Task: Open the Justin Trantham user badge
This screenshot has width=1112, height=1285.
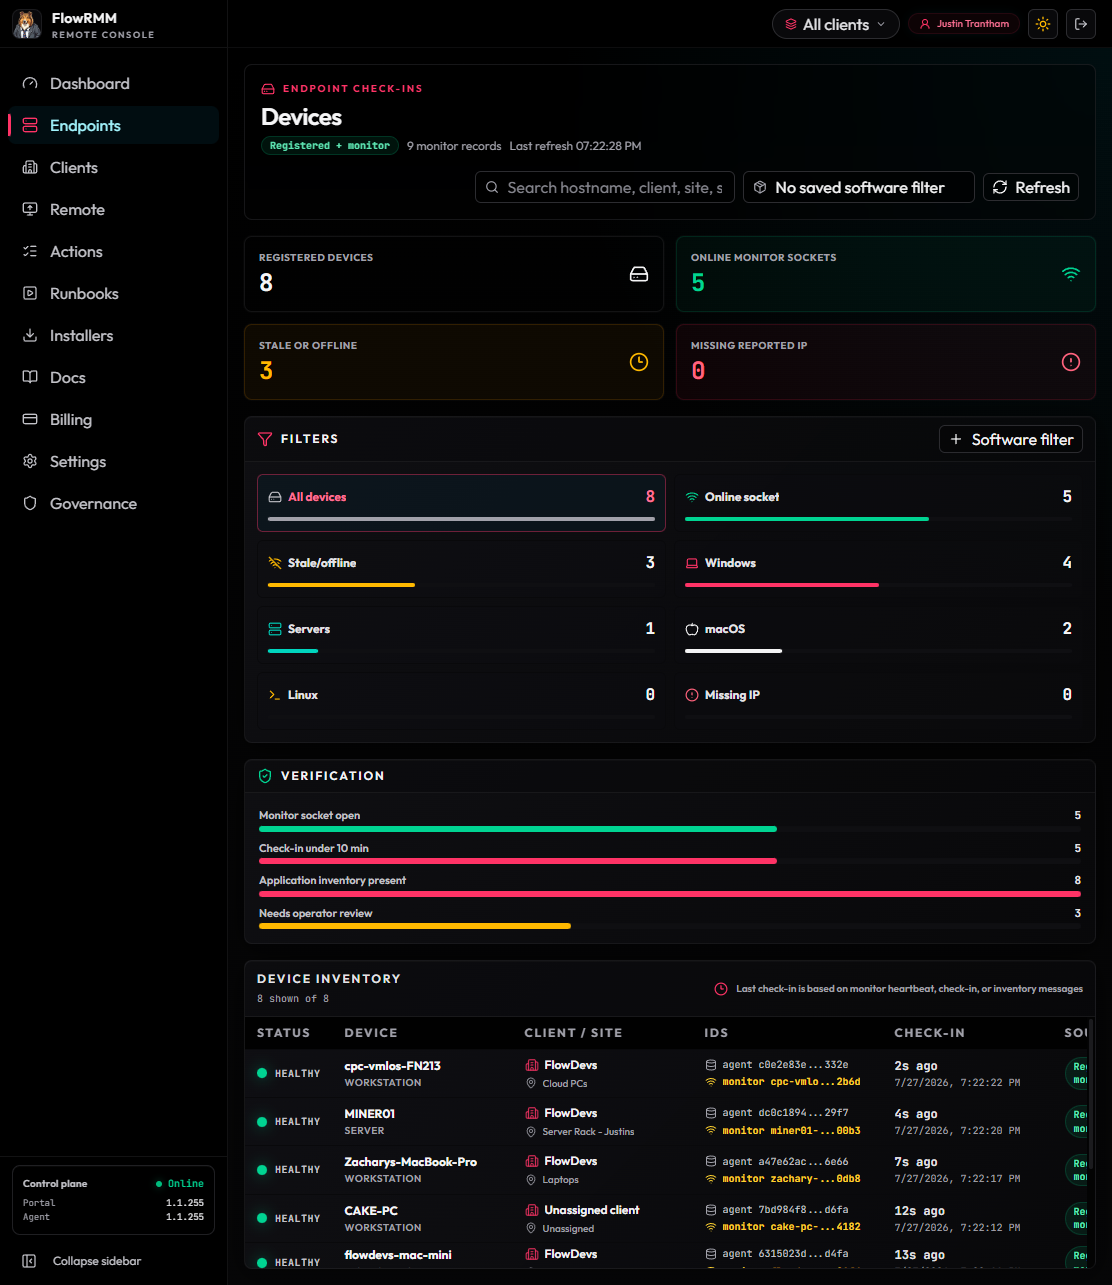Action: tap(964, 24)
